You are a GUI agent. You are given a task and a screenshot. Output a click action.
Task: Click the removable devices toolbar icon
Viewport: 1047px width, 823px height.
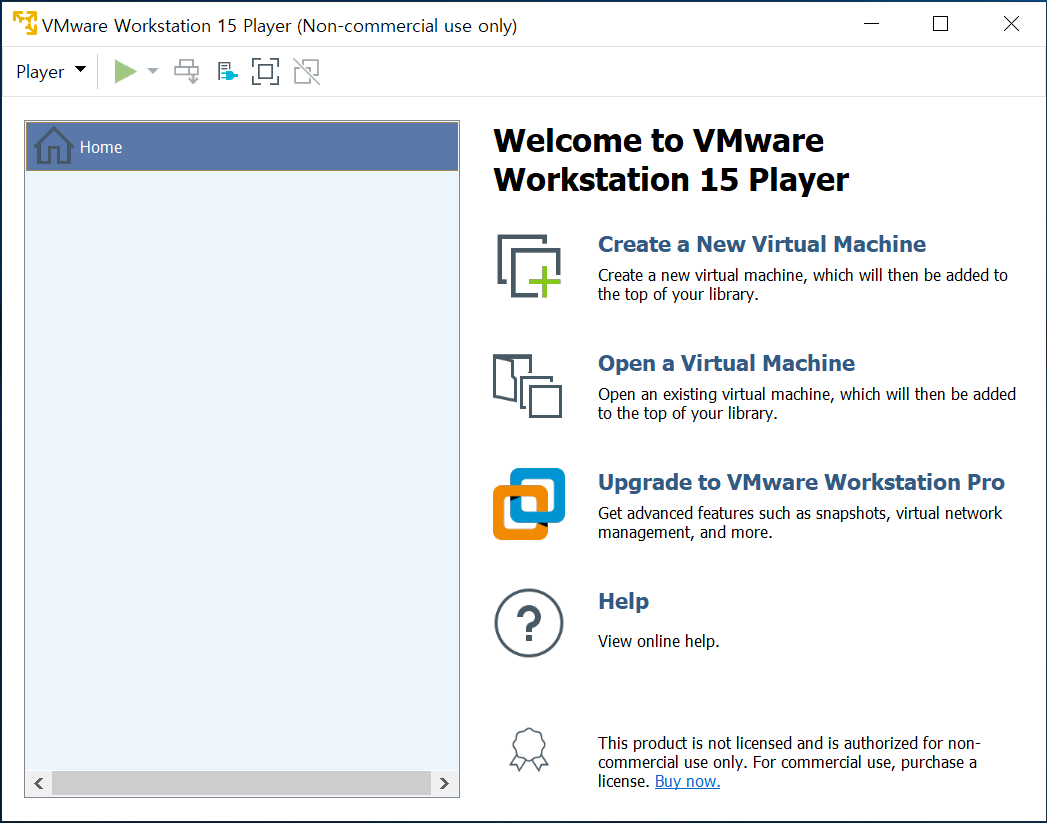point(227,71)
